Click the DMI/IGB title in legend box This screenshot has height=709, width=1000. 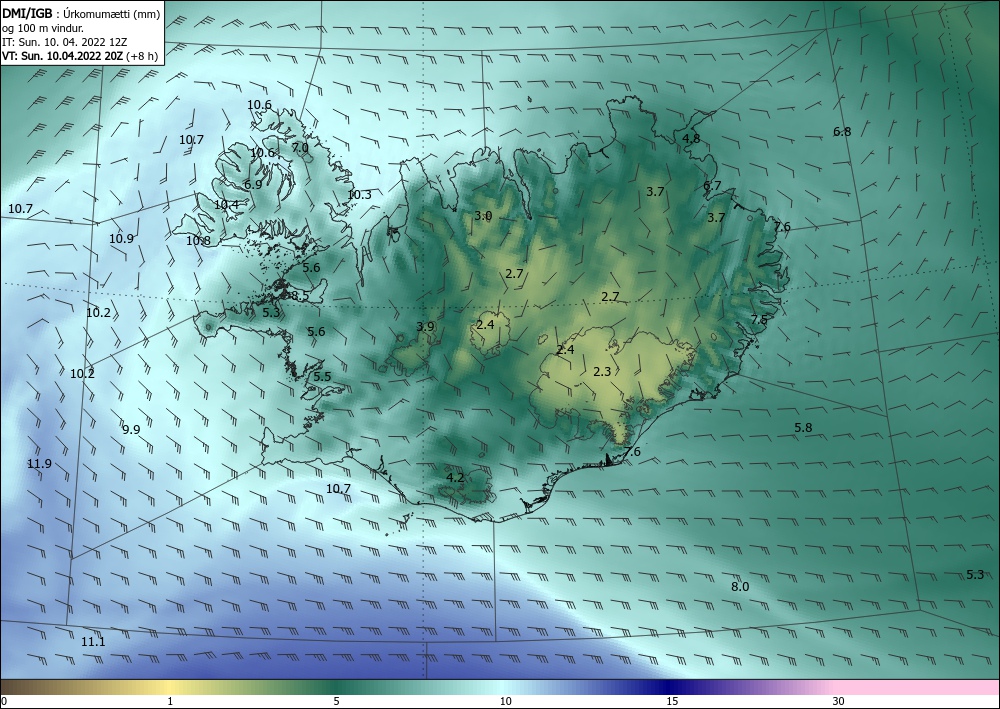[x=27, y=14]
